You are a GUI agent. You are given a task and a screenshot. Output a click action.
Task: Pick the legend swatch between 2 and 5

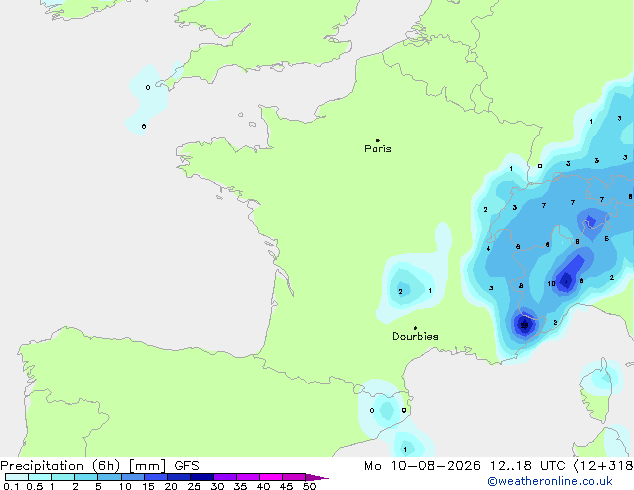[86, 477]
